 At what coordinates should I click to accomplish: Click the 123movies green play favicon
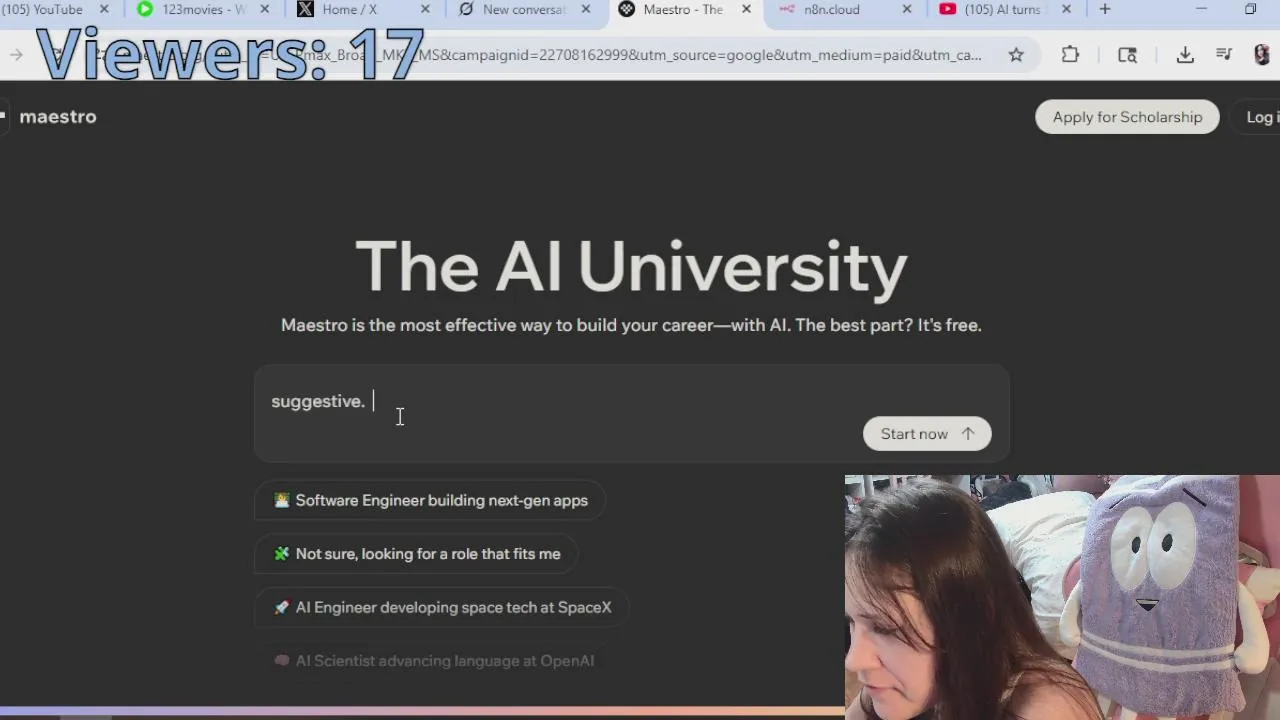tap(145, 10)
